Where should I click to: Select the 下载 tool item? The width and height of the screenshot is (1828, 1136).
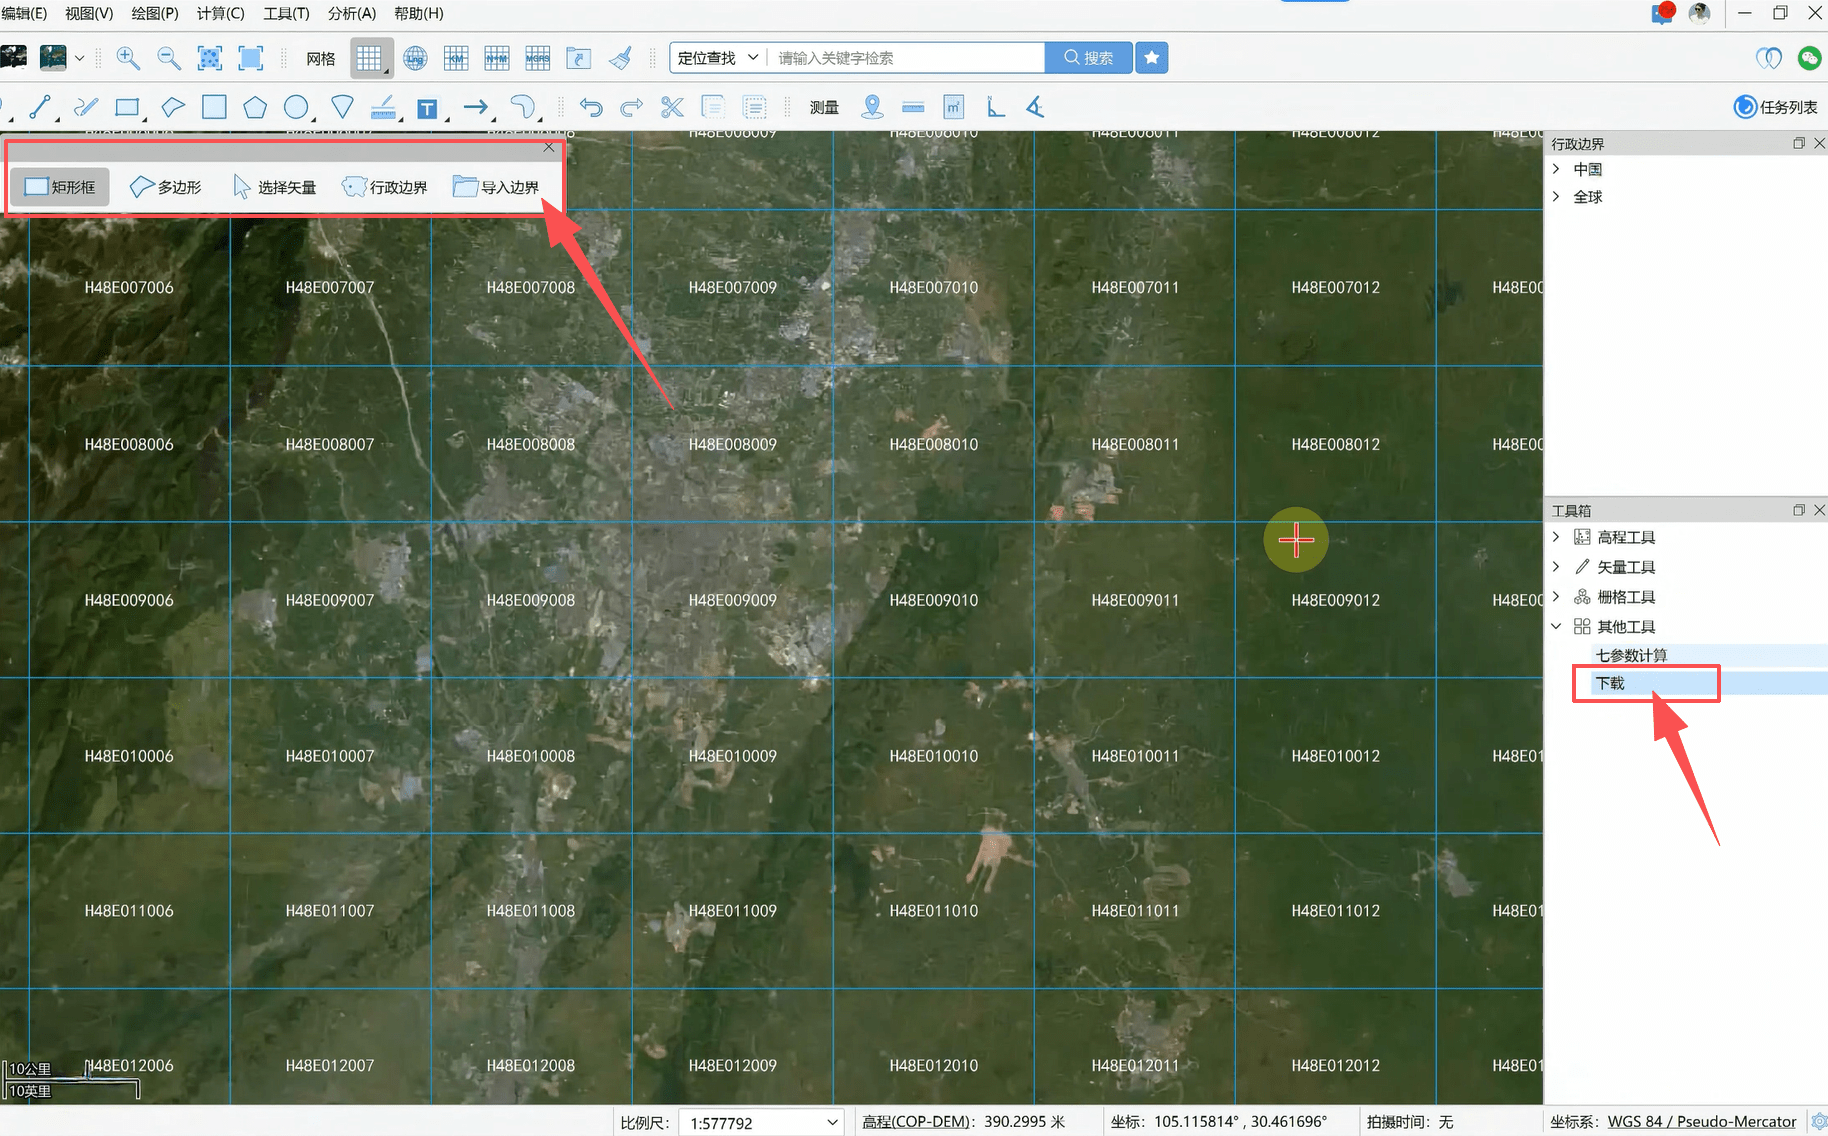pos(1610,683)
